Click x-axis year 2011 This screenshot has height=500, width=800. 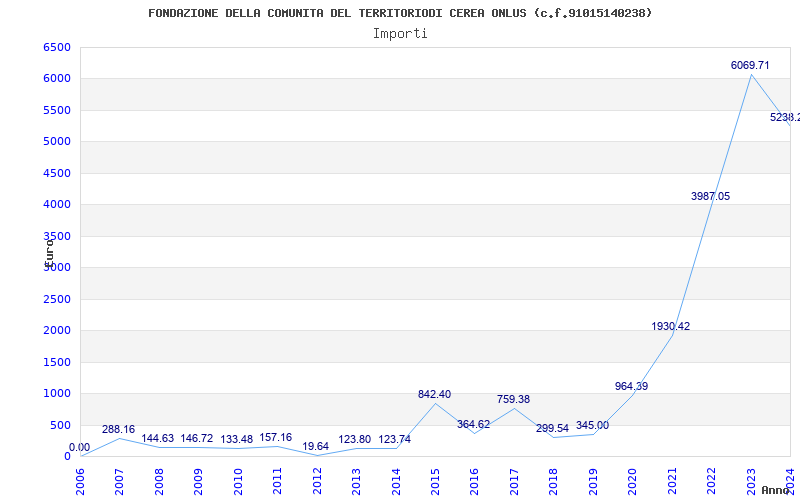(277, 482)
